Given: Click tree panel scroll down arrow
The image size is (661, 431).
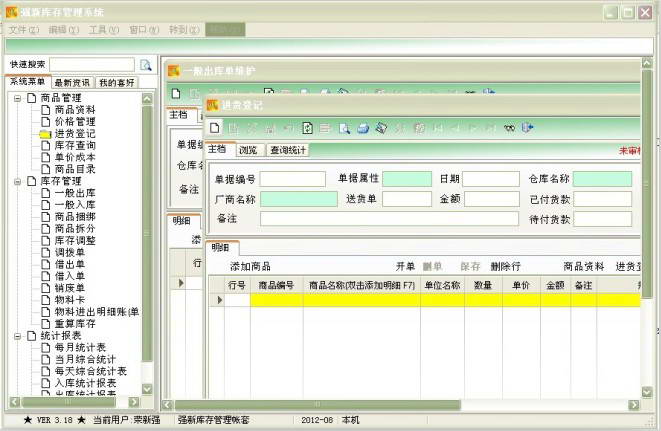Looking at the screenshot, I should coord(147,389).
